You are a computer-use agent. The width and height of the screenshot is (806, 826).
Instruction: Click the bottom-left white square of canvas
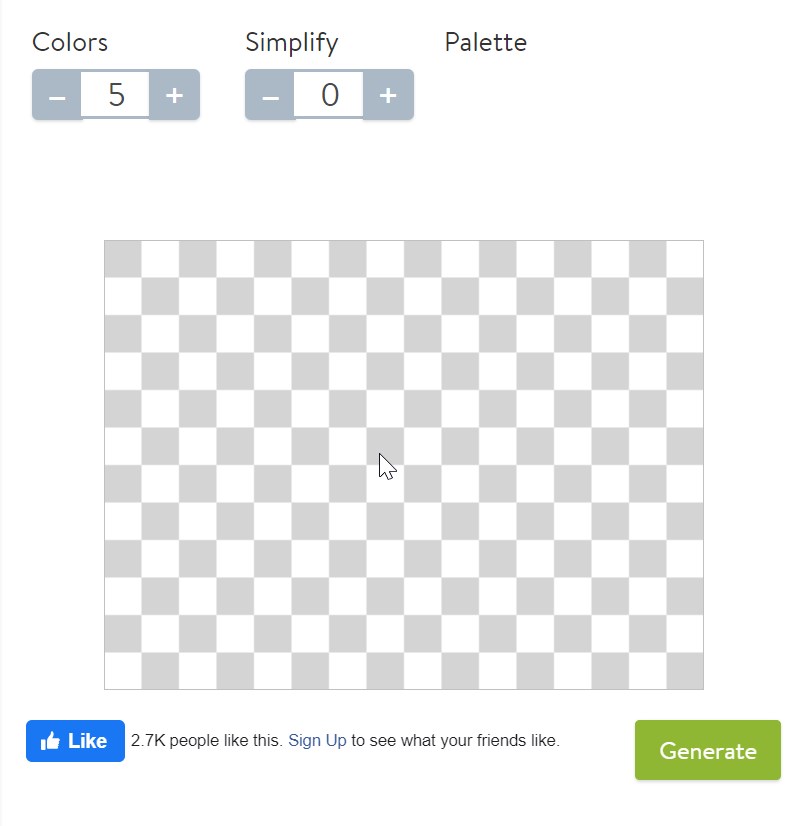tap(123, 671)
